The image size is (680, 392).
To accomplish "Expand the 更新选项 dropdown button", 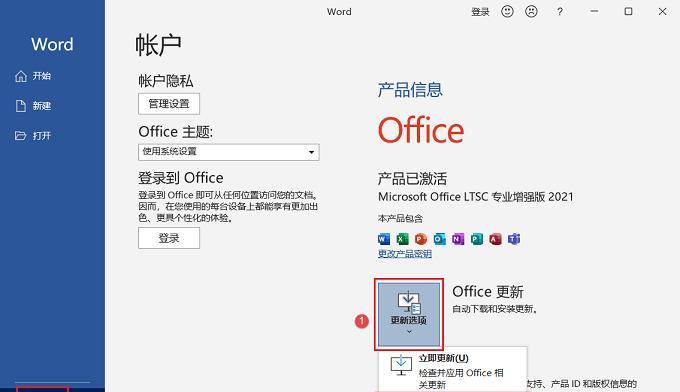I will coord(409,314).
